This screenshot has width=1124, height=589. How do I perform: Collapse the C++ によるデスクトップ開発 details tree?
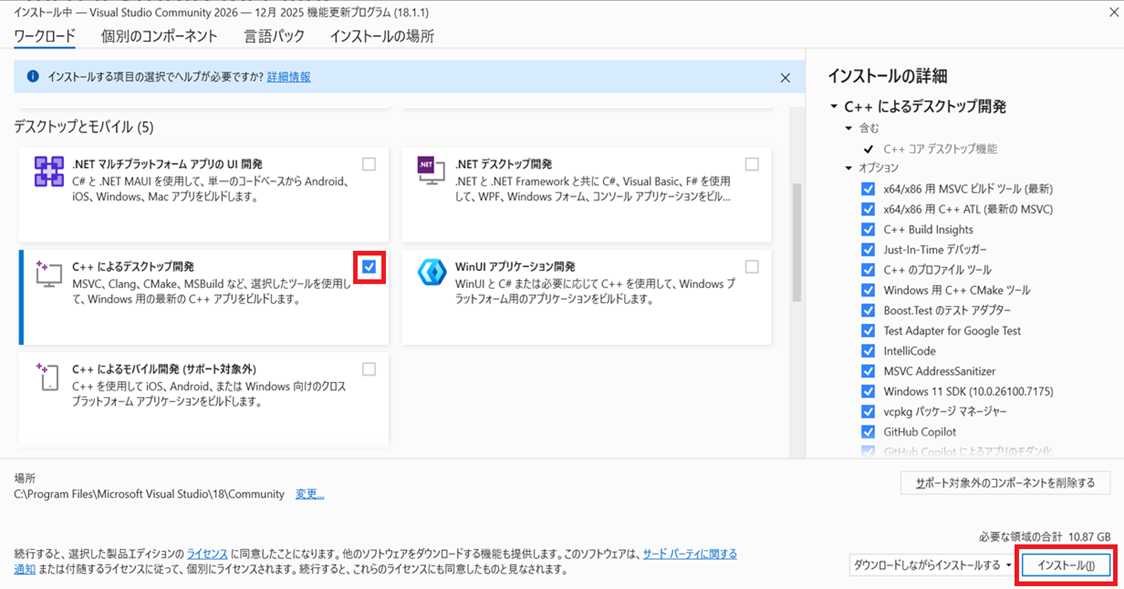click(x=833, y=107)
